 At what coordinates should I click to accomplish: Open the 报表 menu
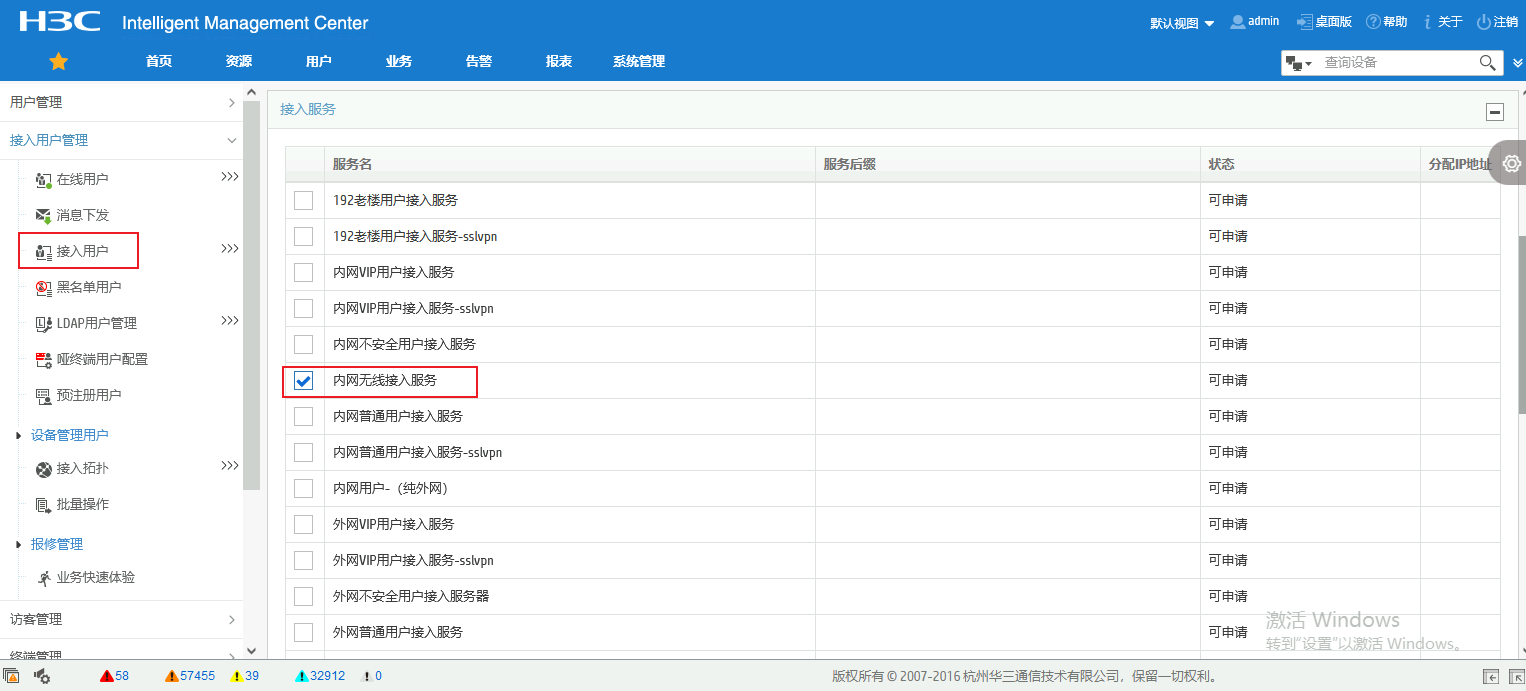tap(559, 62)
